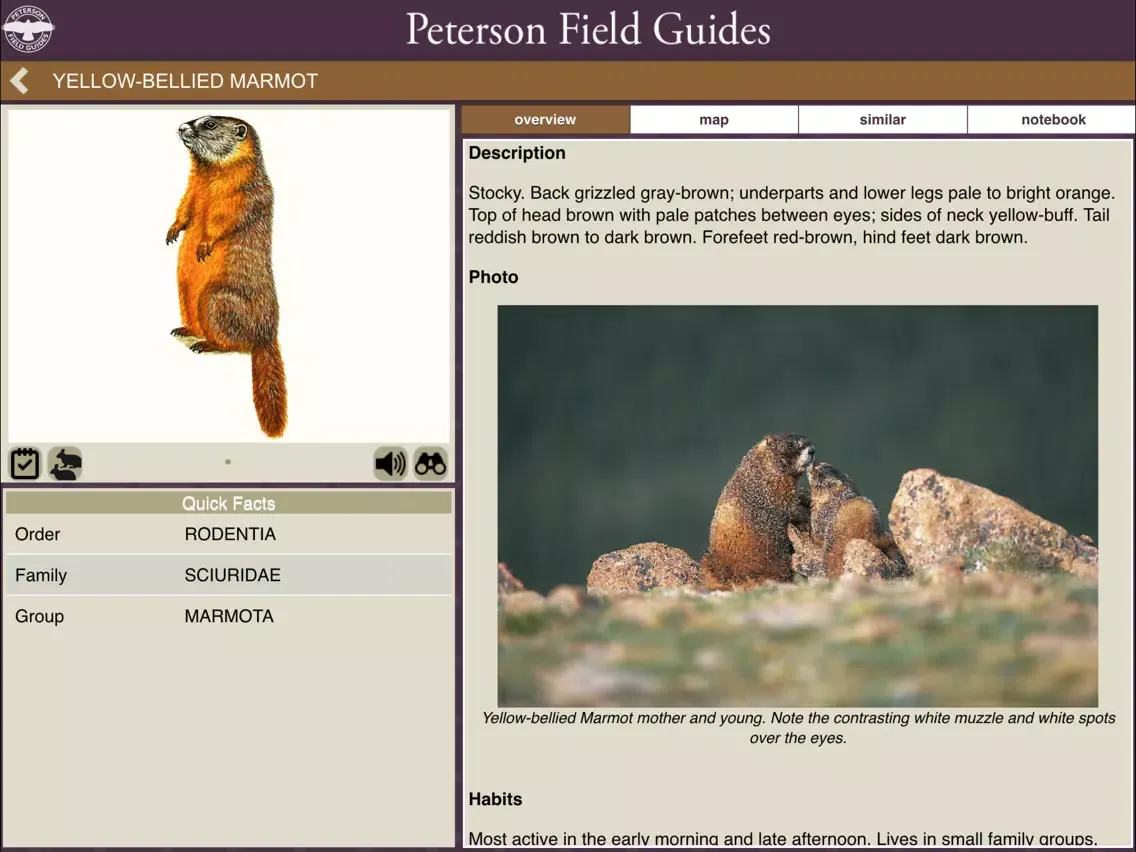This screenshot has height=852, width=1136.
Task: Click the Photo heading
Action: point(493,277)
